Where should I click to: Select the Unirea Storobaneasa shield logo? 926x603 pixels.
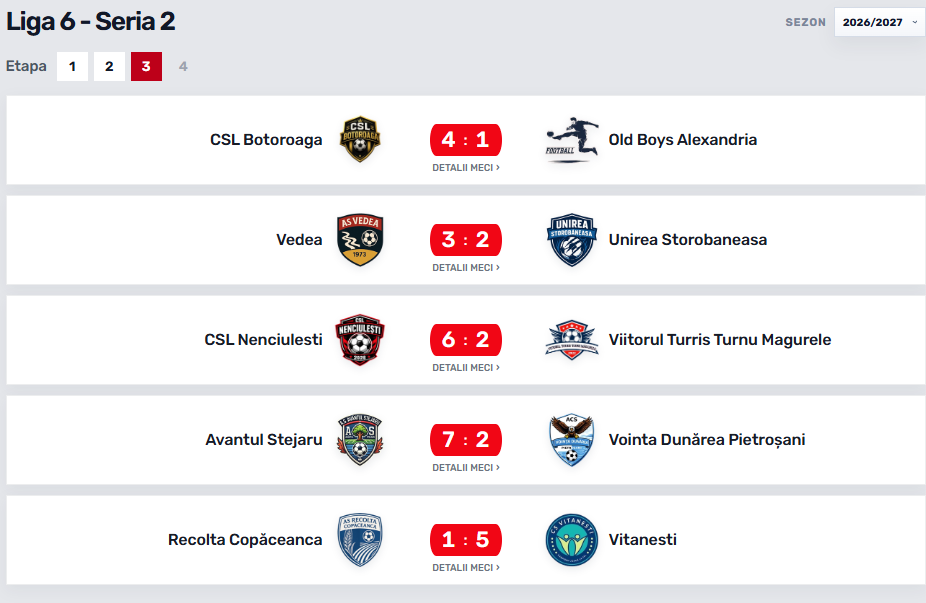coord(571,240)
